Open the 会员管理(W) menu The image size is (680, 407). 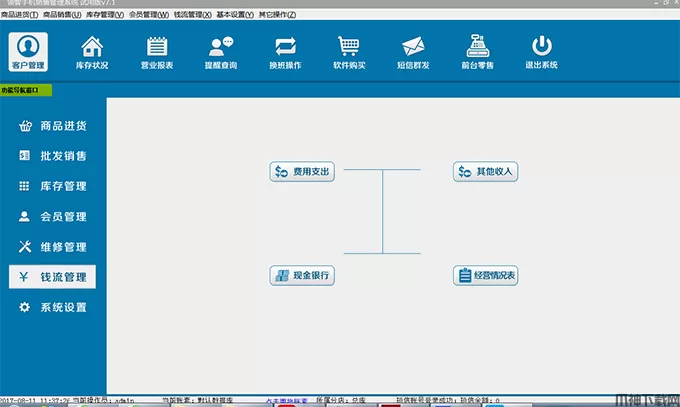[x=149, y=15]
